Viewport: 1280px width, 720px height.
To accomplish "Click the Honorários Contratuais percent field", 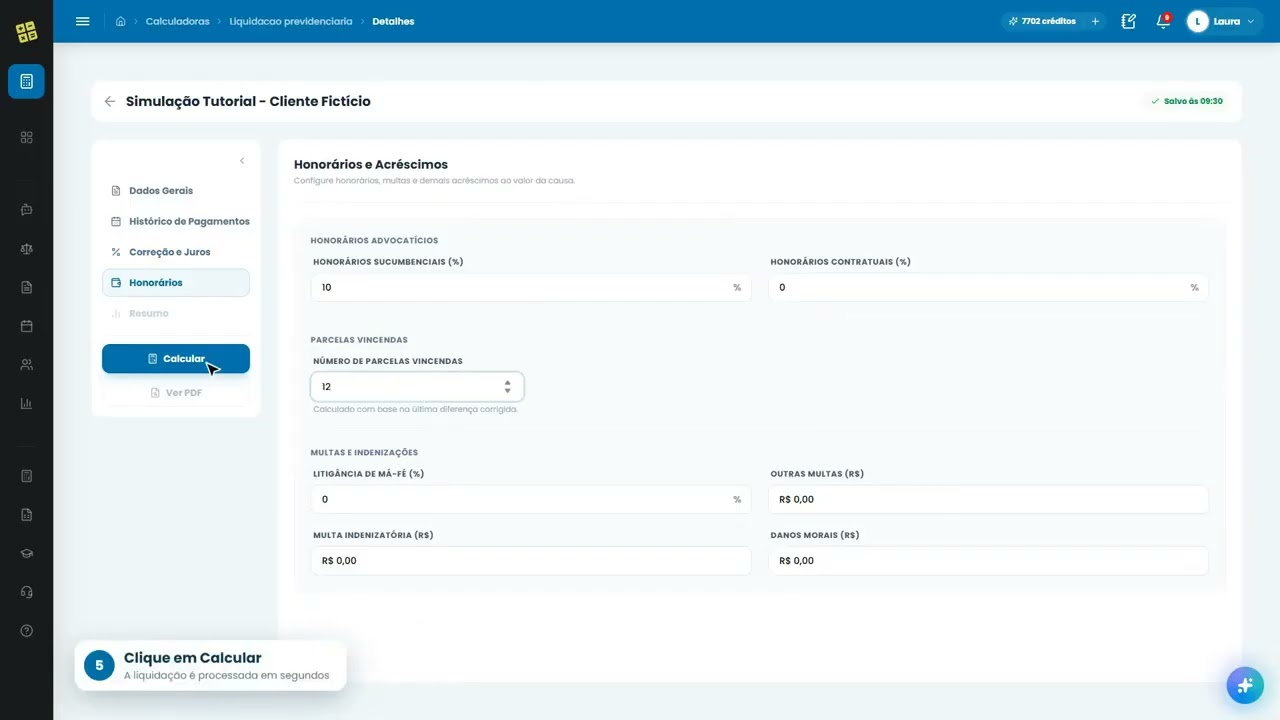I will click(988, 287).
